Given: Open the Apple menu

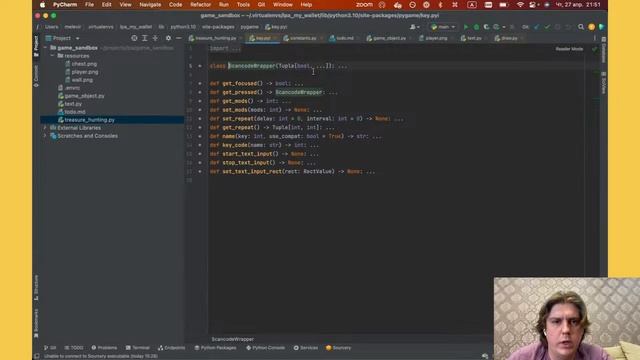Looking at the screenshot, I should 42,5.
